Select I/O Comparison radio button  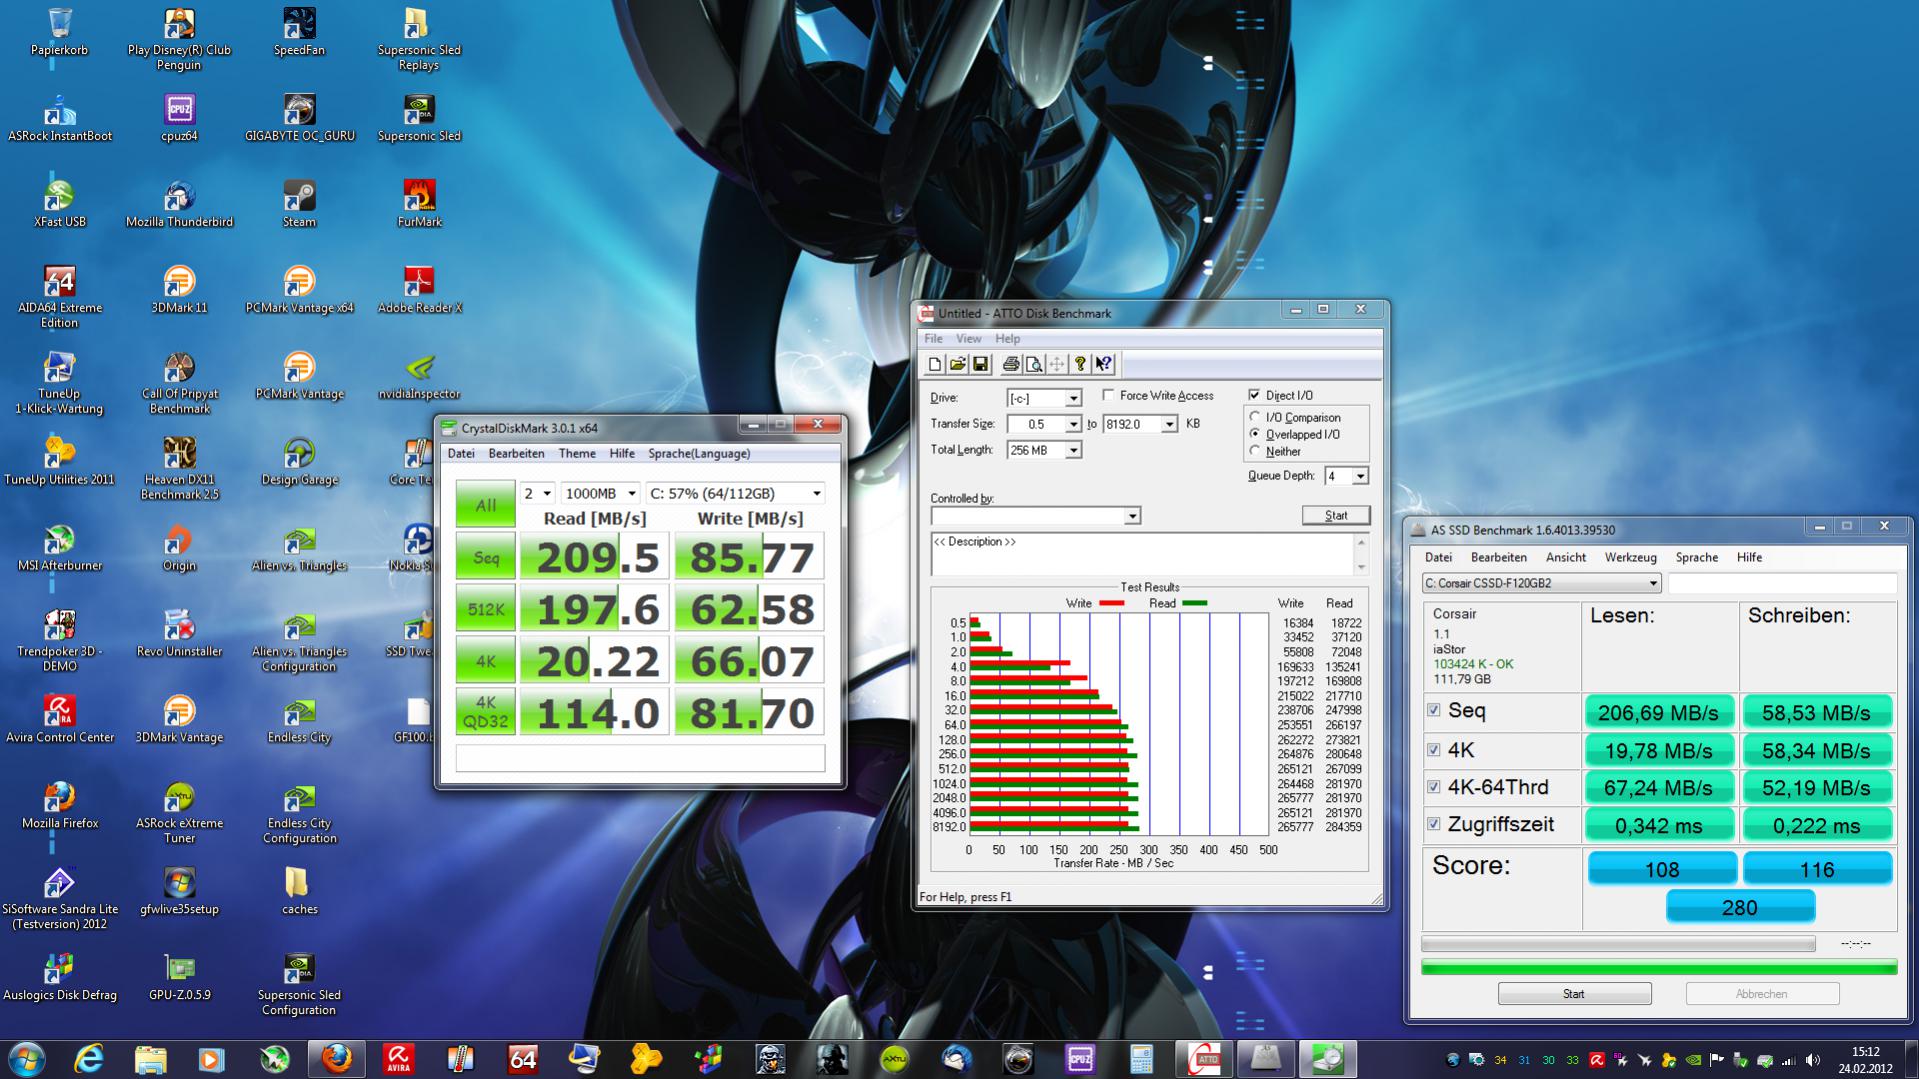point(1255,417)
